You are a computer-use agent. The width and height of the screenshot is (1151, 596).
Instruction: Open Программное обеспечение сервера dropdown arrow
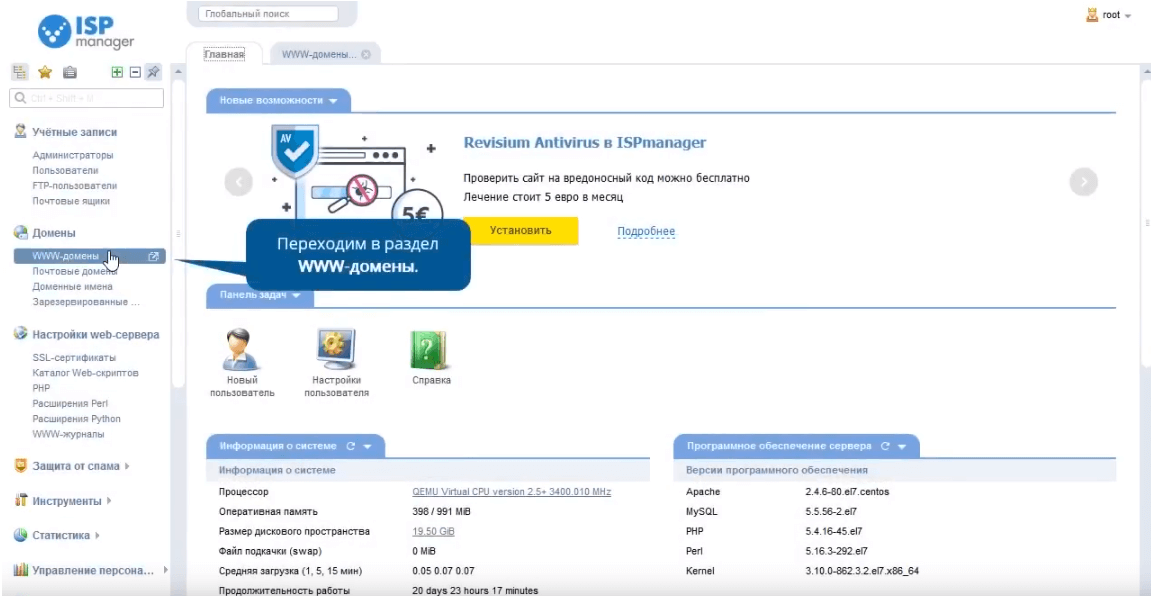pos(902,446)
